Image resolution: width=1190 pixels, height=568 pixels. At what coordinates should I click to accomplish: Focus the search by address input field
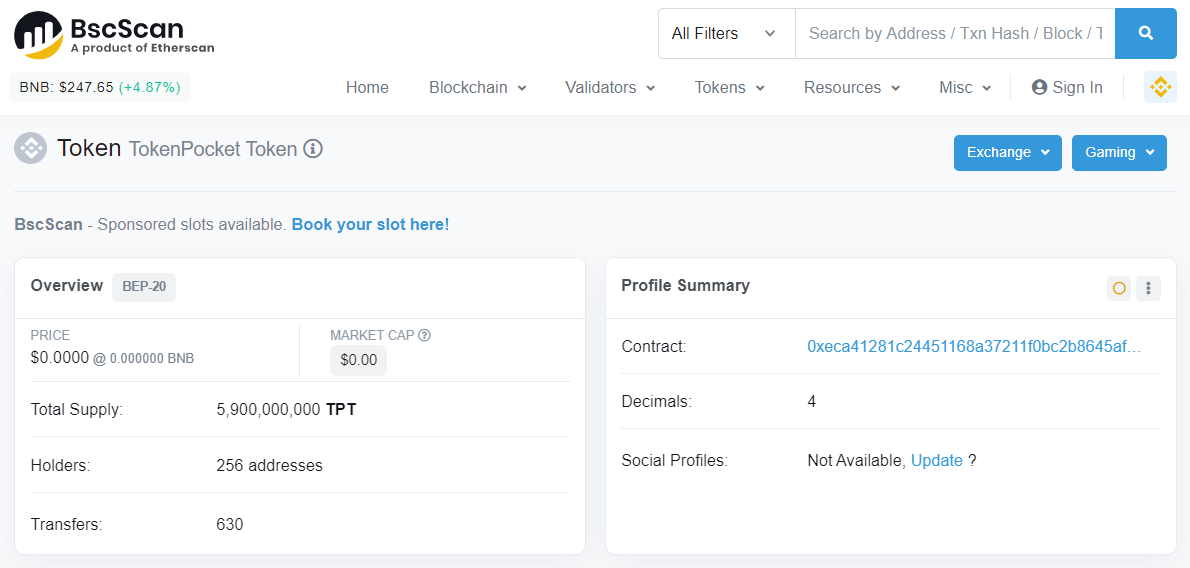click(955, 33)
